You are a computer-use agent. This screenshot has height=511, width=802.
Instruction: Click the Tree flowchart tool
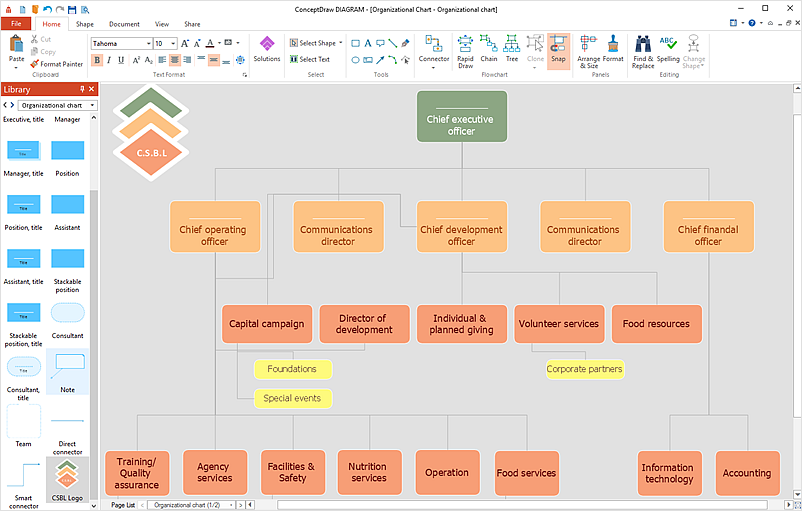(x=512, y=49)
